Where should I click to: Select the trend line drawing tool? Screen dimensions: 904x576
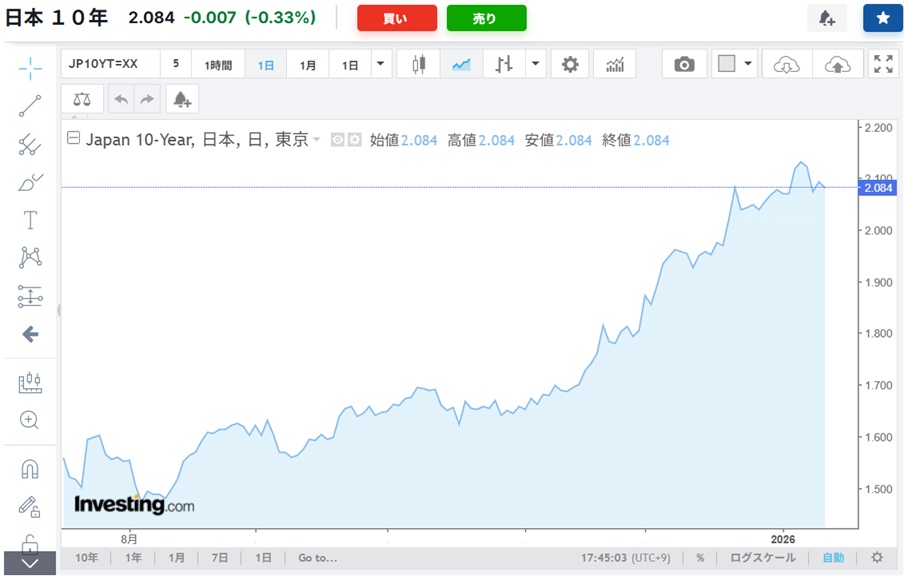coord(30,106)
